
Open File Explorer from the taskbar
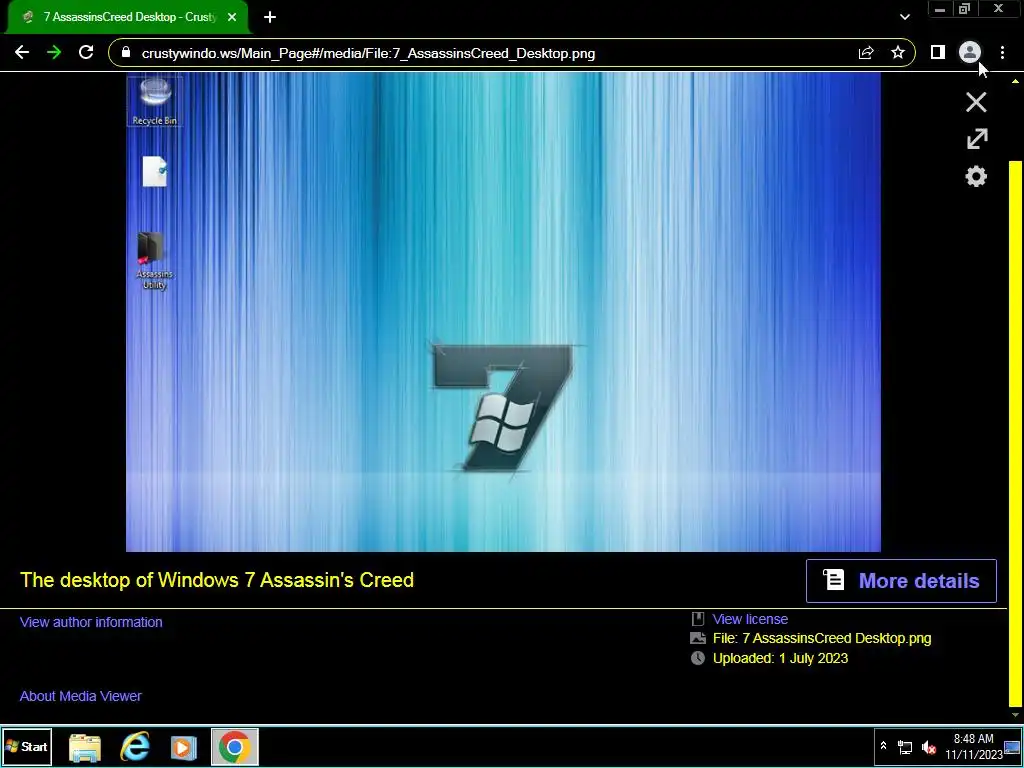85,747
